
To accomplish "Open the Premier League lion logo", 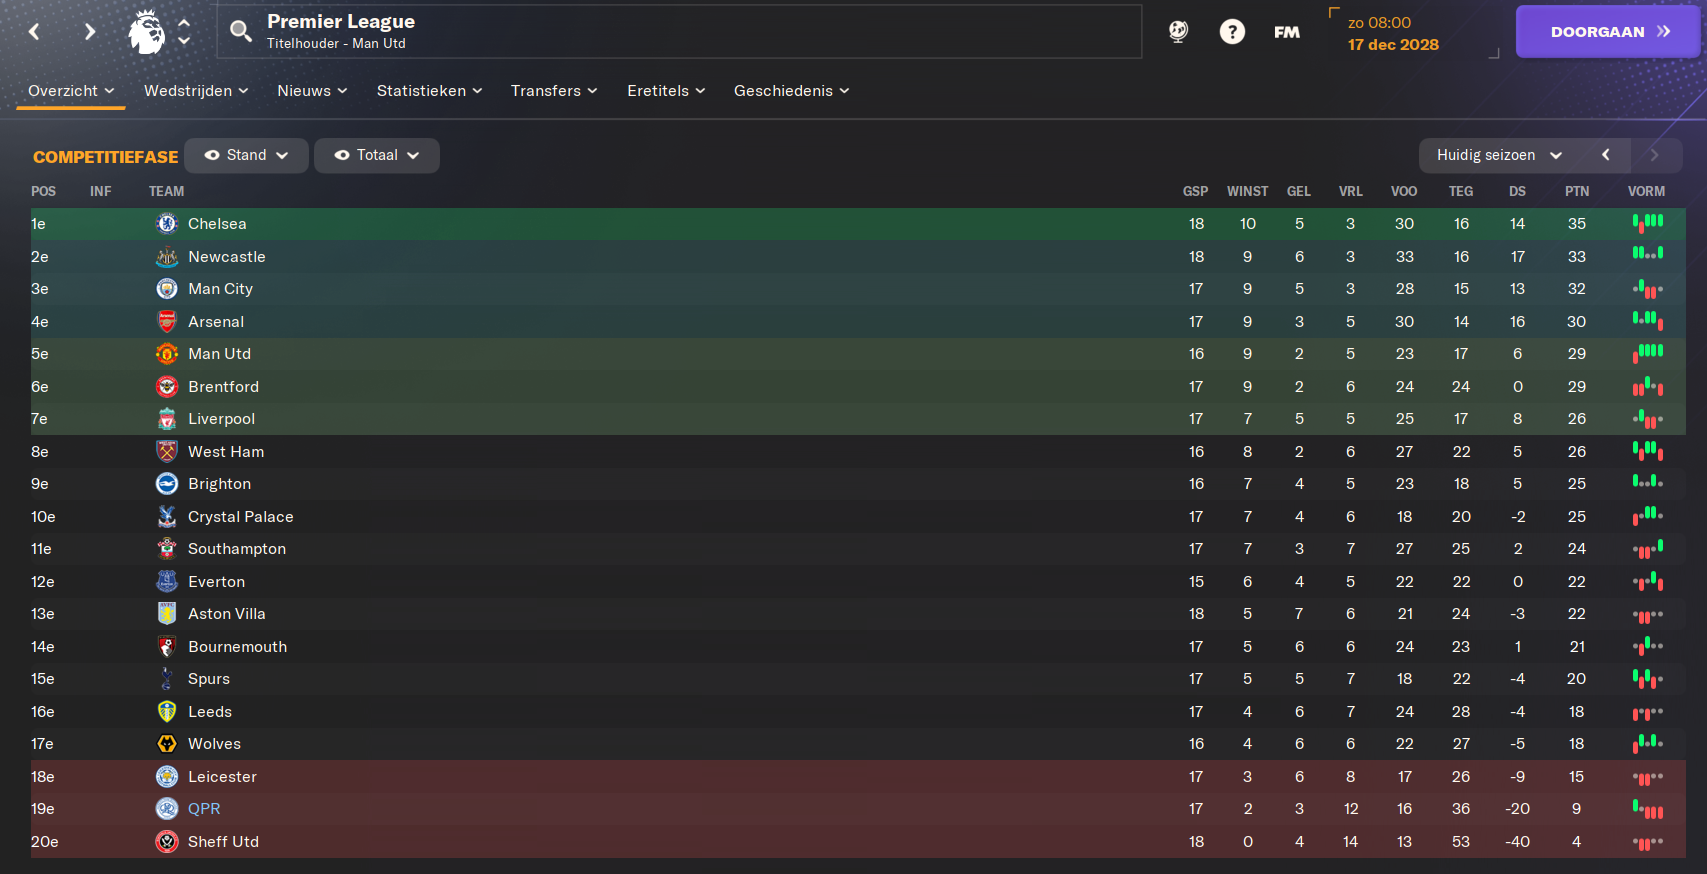I will 147,31.
